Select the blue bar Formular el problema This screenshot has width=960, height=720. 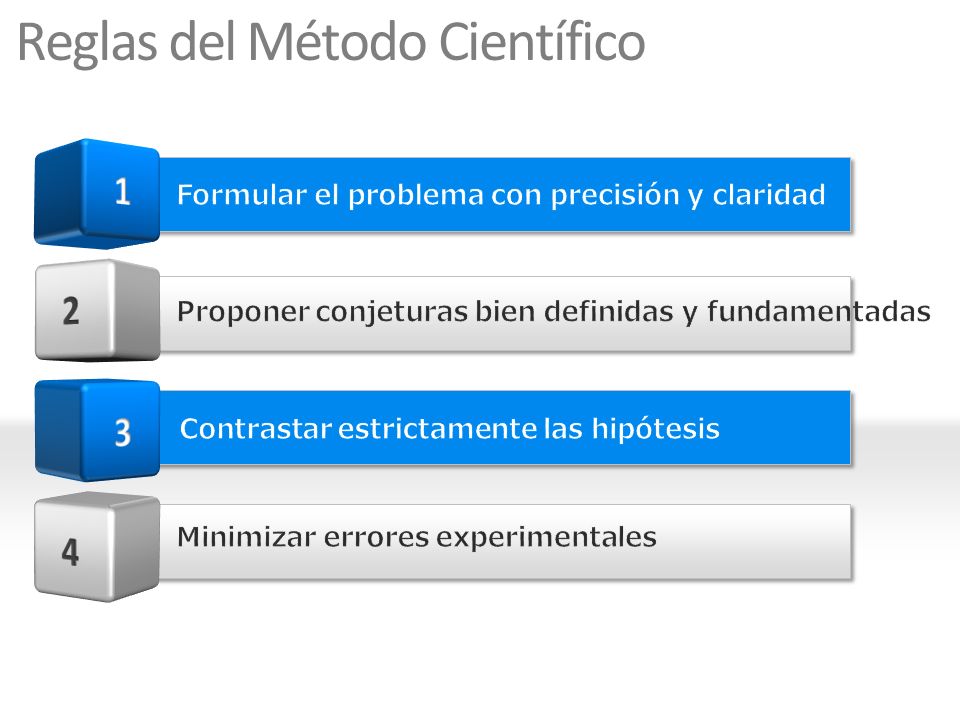coord(505,195)
